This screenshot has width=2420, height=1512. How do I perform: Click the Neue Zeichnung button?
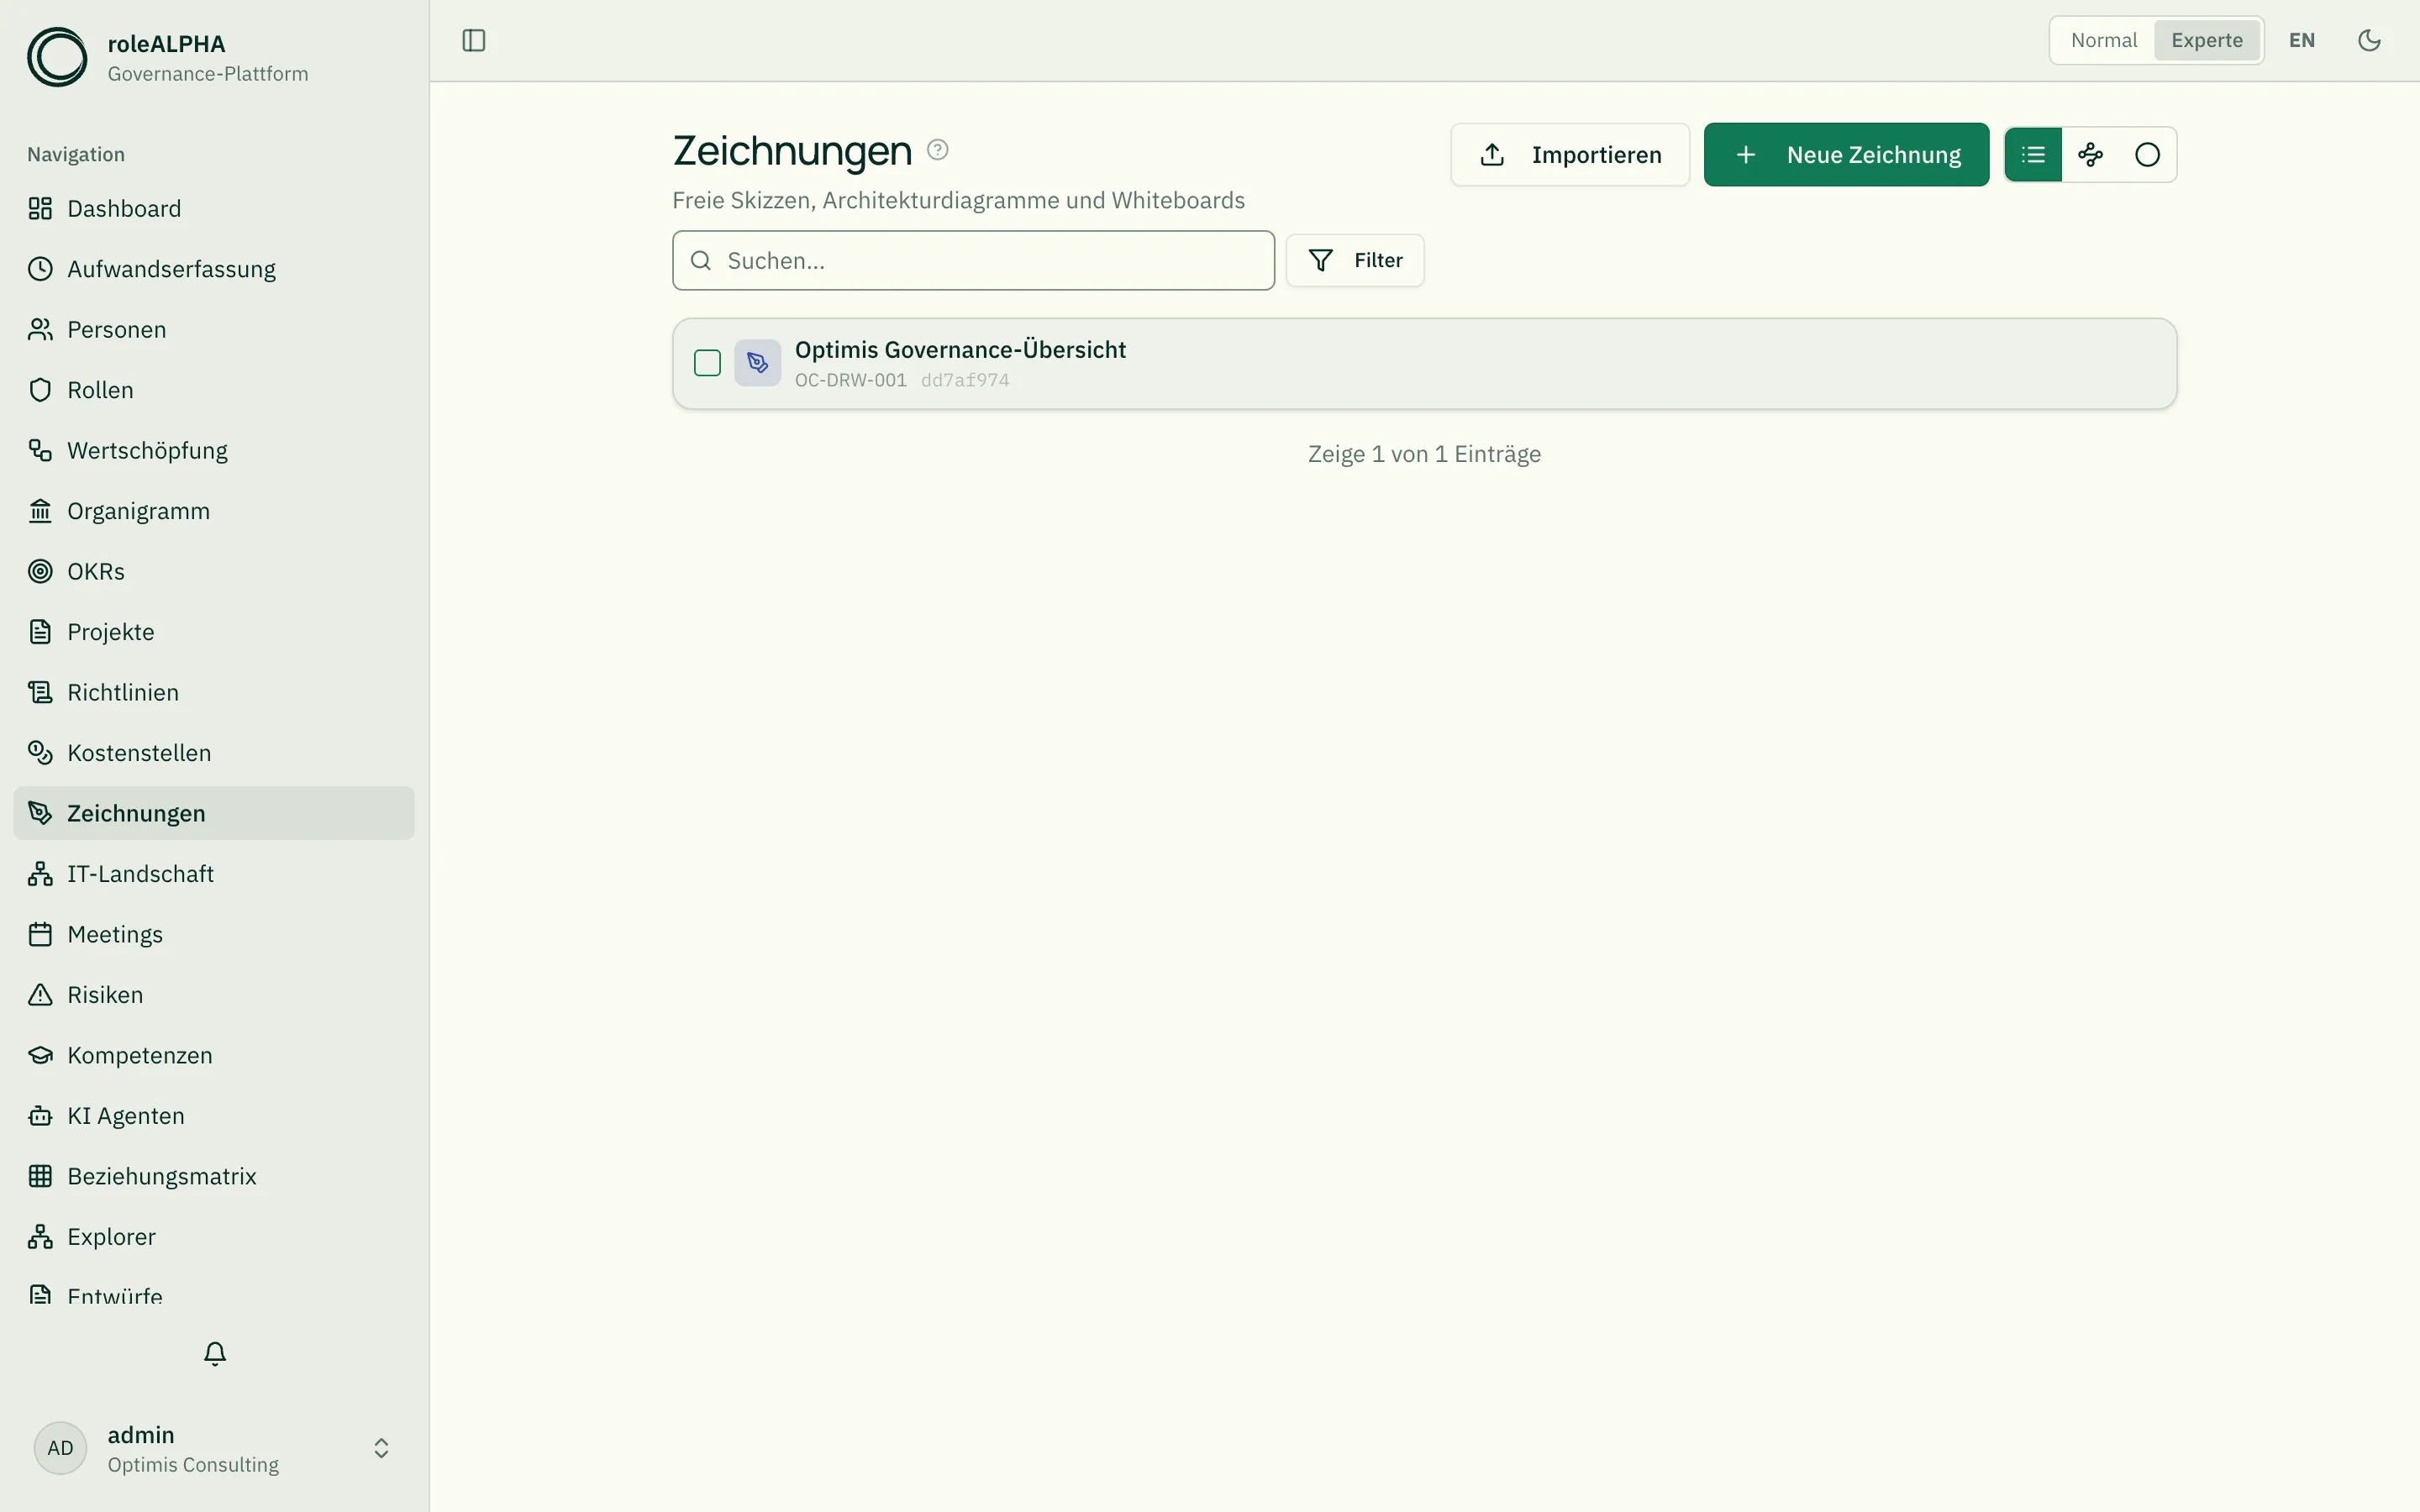1846,155
